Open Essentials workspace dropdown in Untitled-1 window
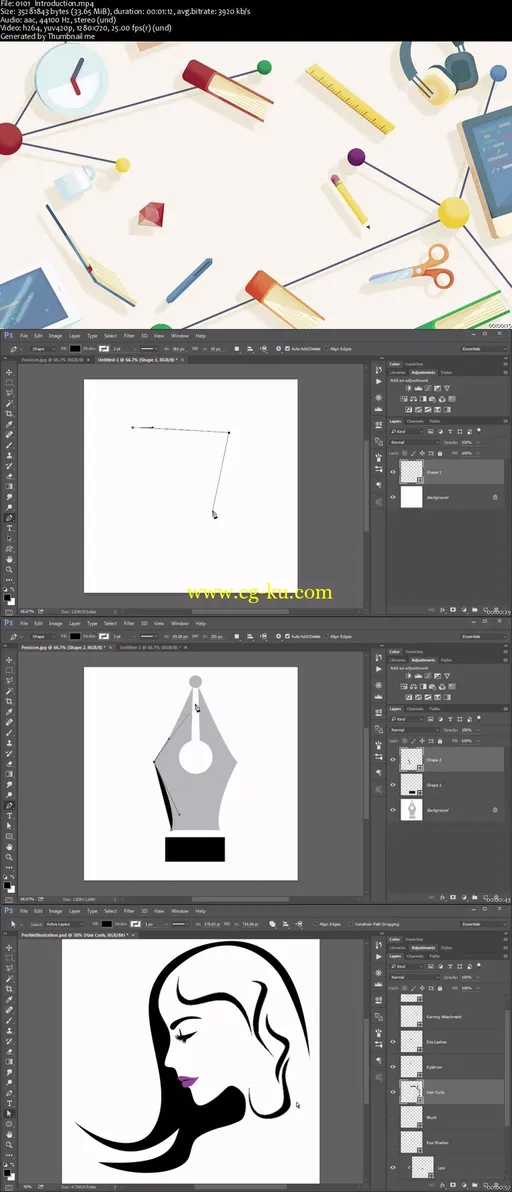Viewport: 512px width, 1192px height. (484, 349)
